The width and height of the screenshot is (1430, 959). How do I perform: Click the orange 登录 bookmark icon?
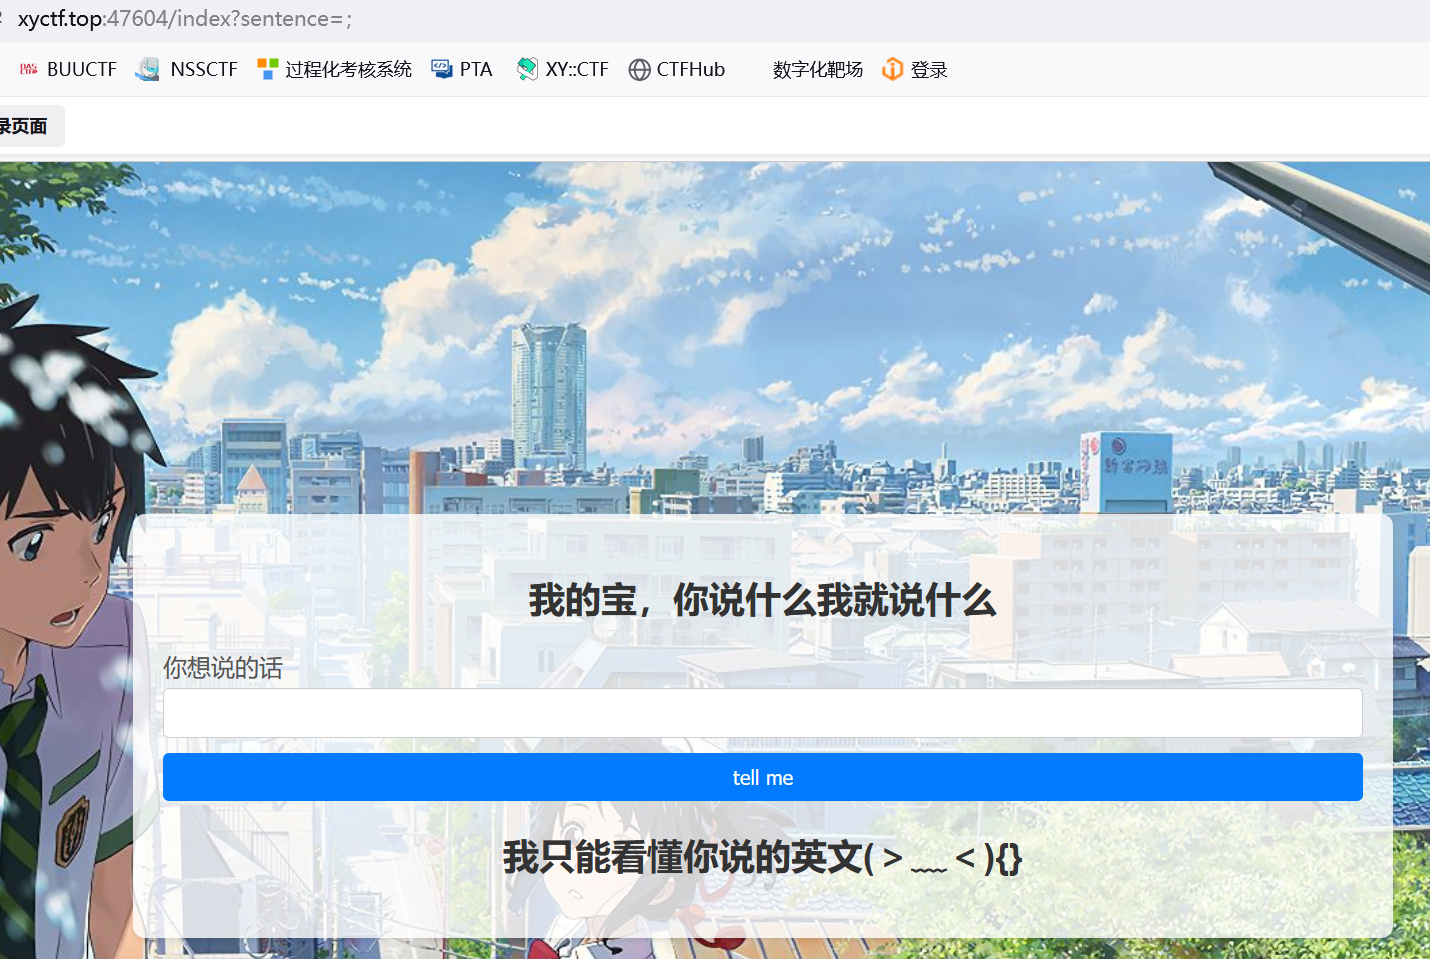(x=892, y=69)
